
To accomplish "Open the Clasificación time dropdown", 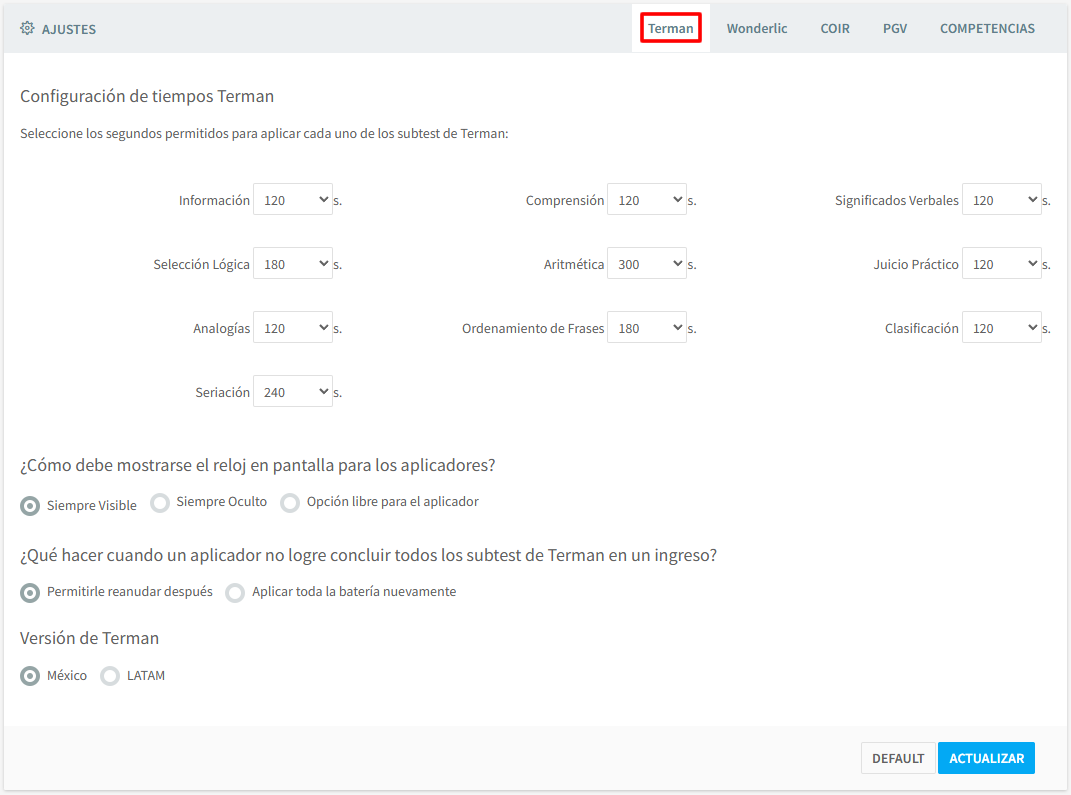I will (x=1001, y=328).
